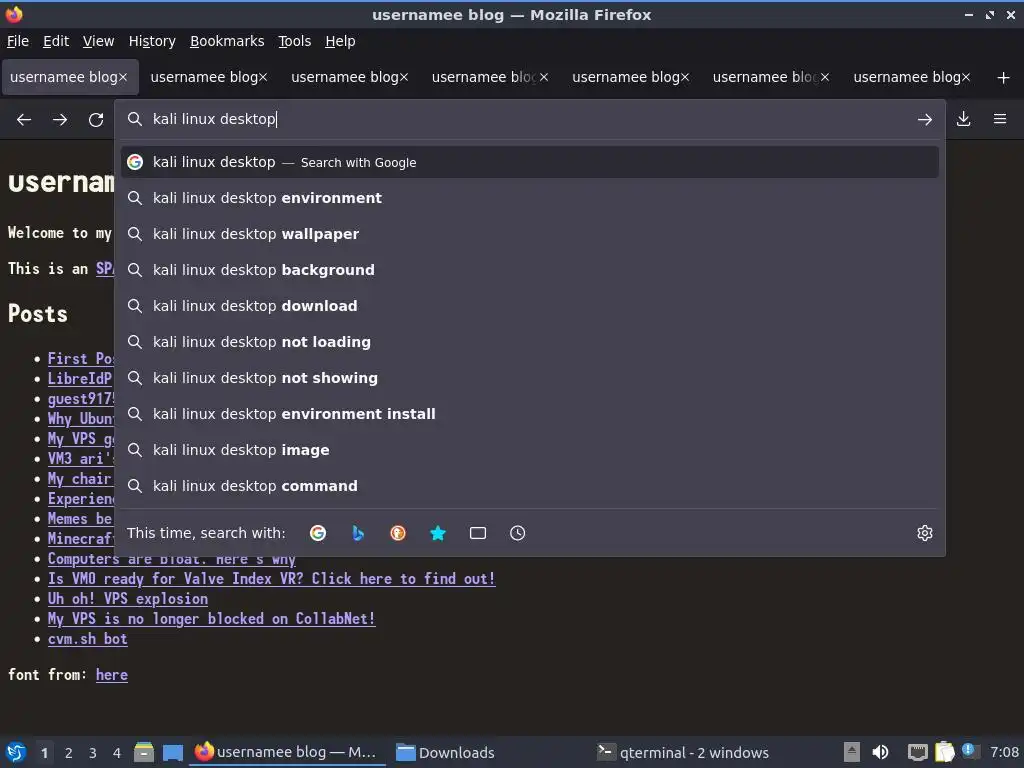
Task: Select 'kali linux desktop — Search with Google'
Action: coord(530,162)
